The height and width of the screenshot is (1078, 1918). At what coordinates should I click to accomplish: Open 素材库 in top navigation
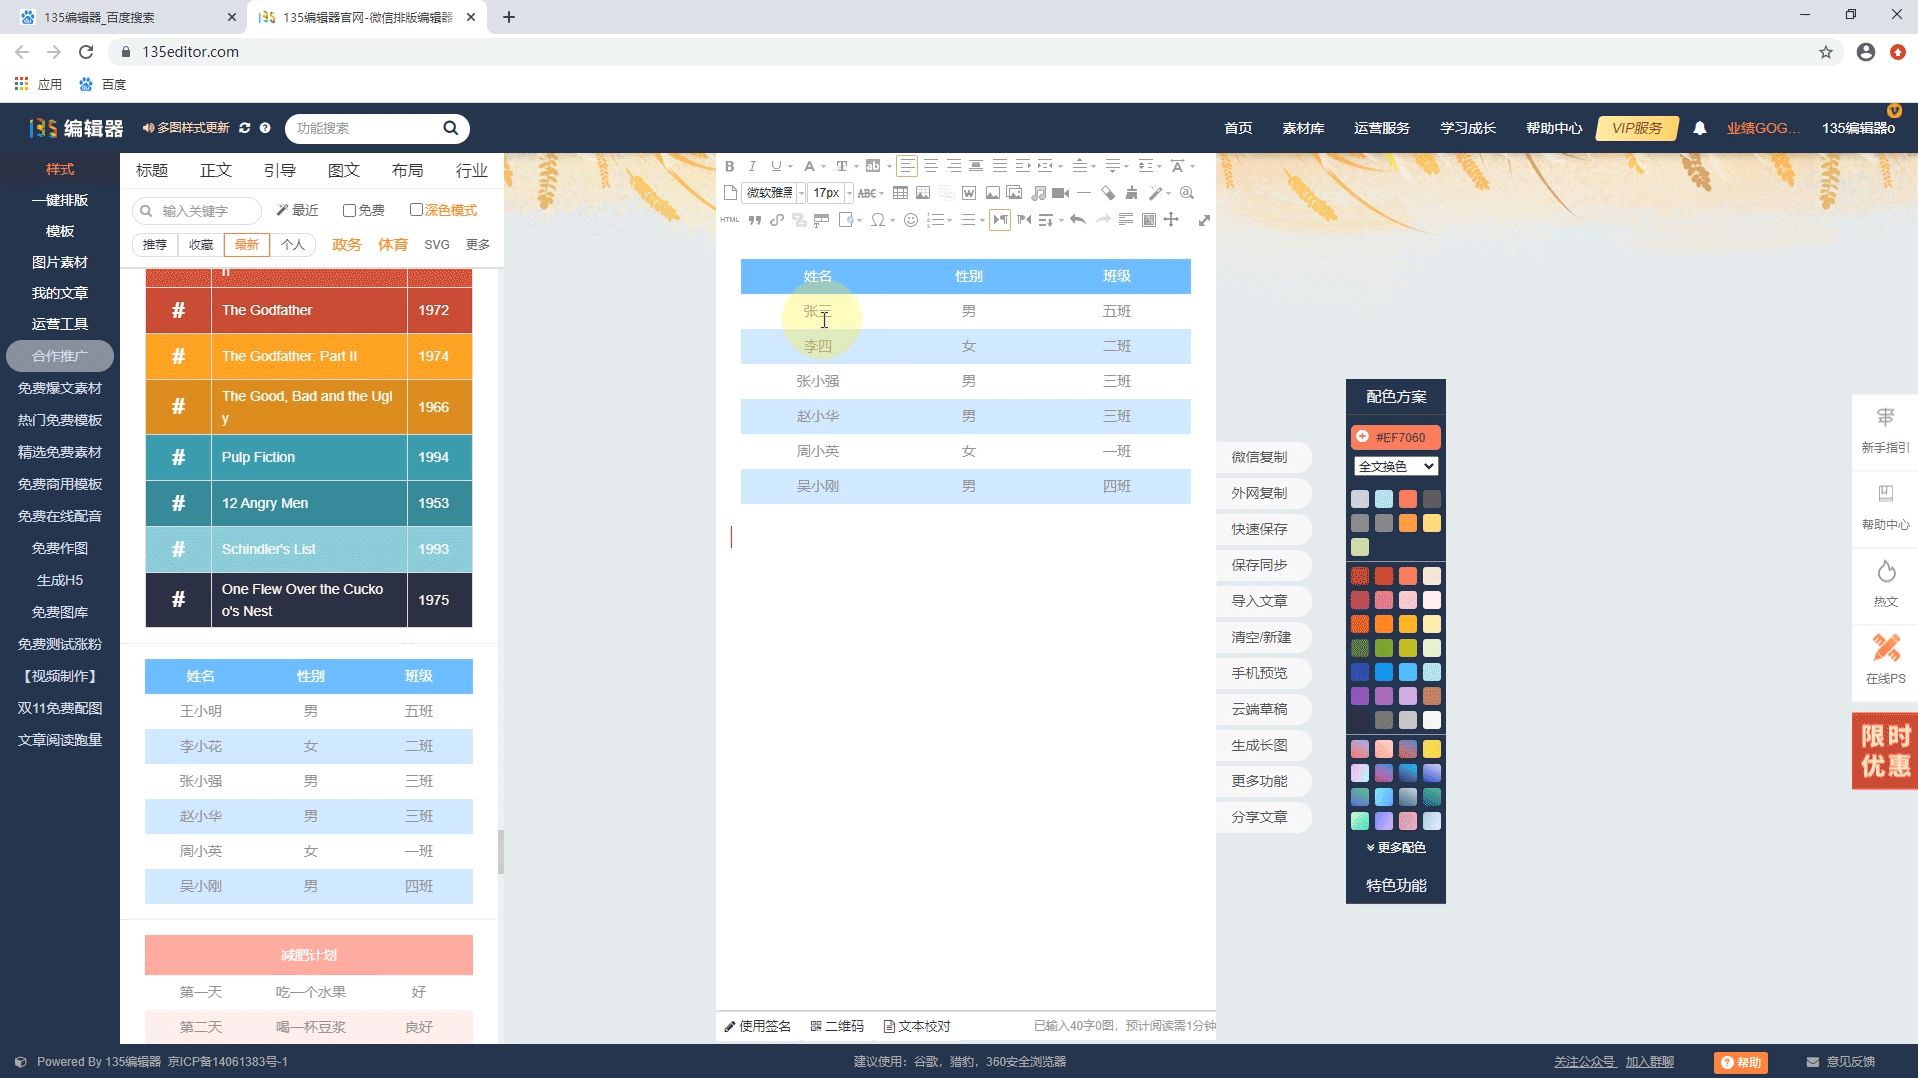[1303, 128]
